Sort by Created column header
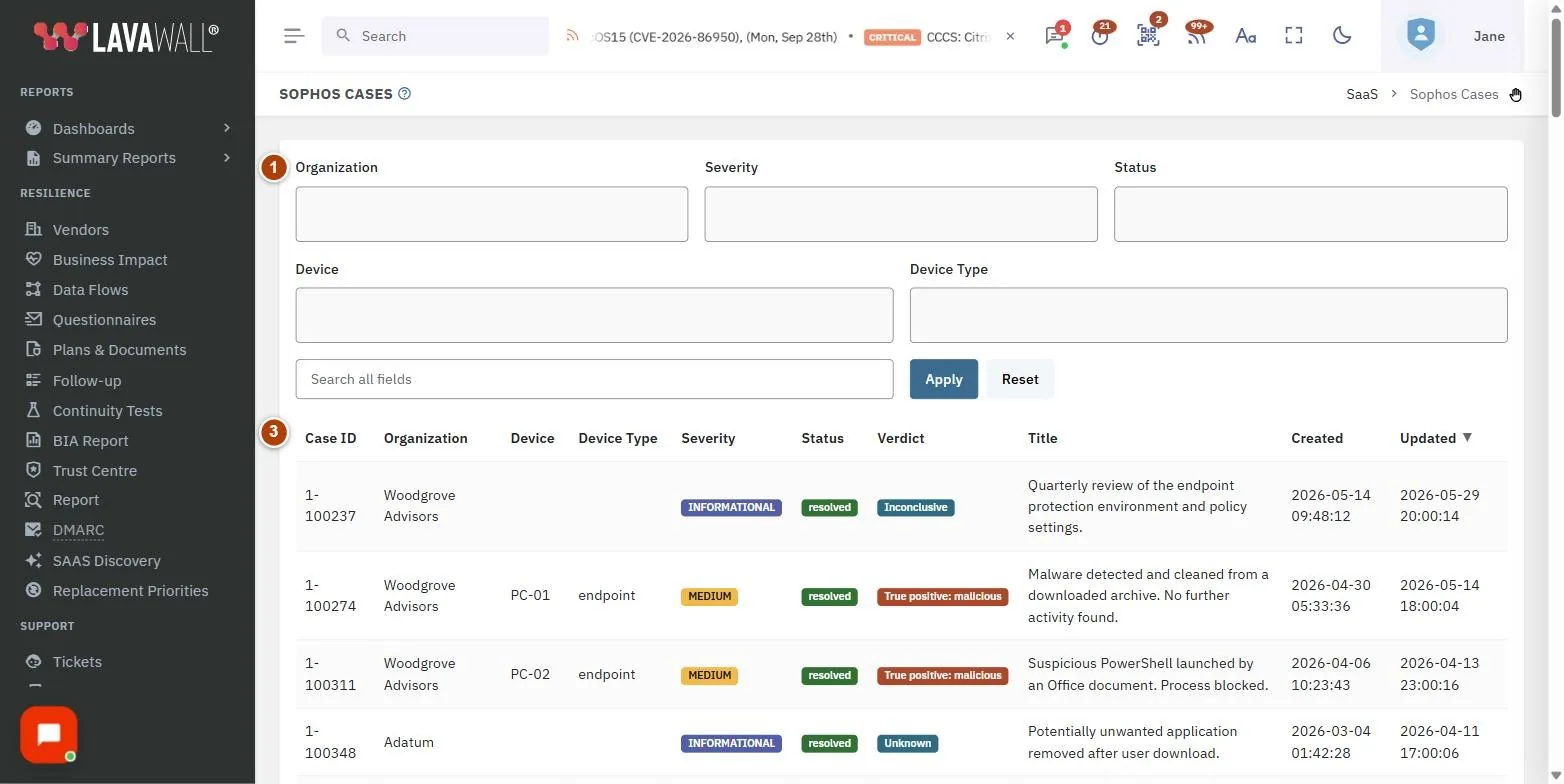 click(x=1317, y=438)
